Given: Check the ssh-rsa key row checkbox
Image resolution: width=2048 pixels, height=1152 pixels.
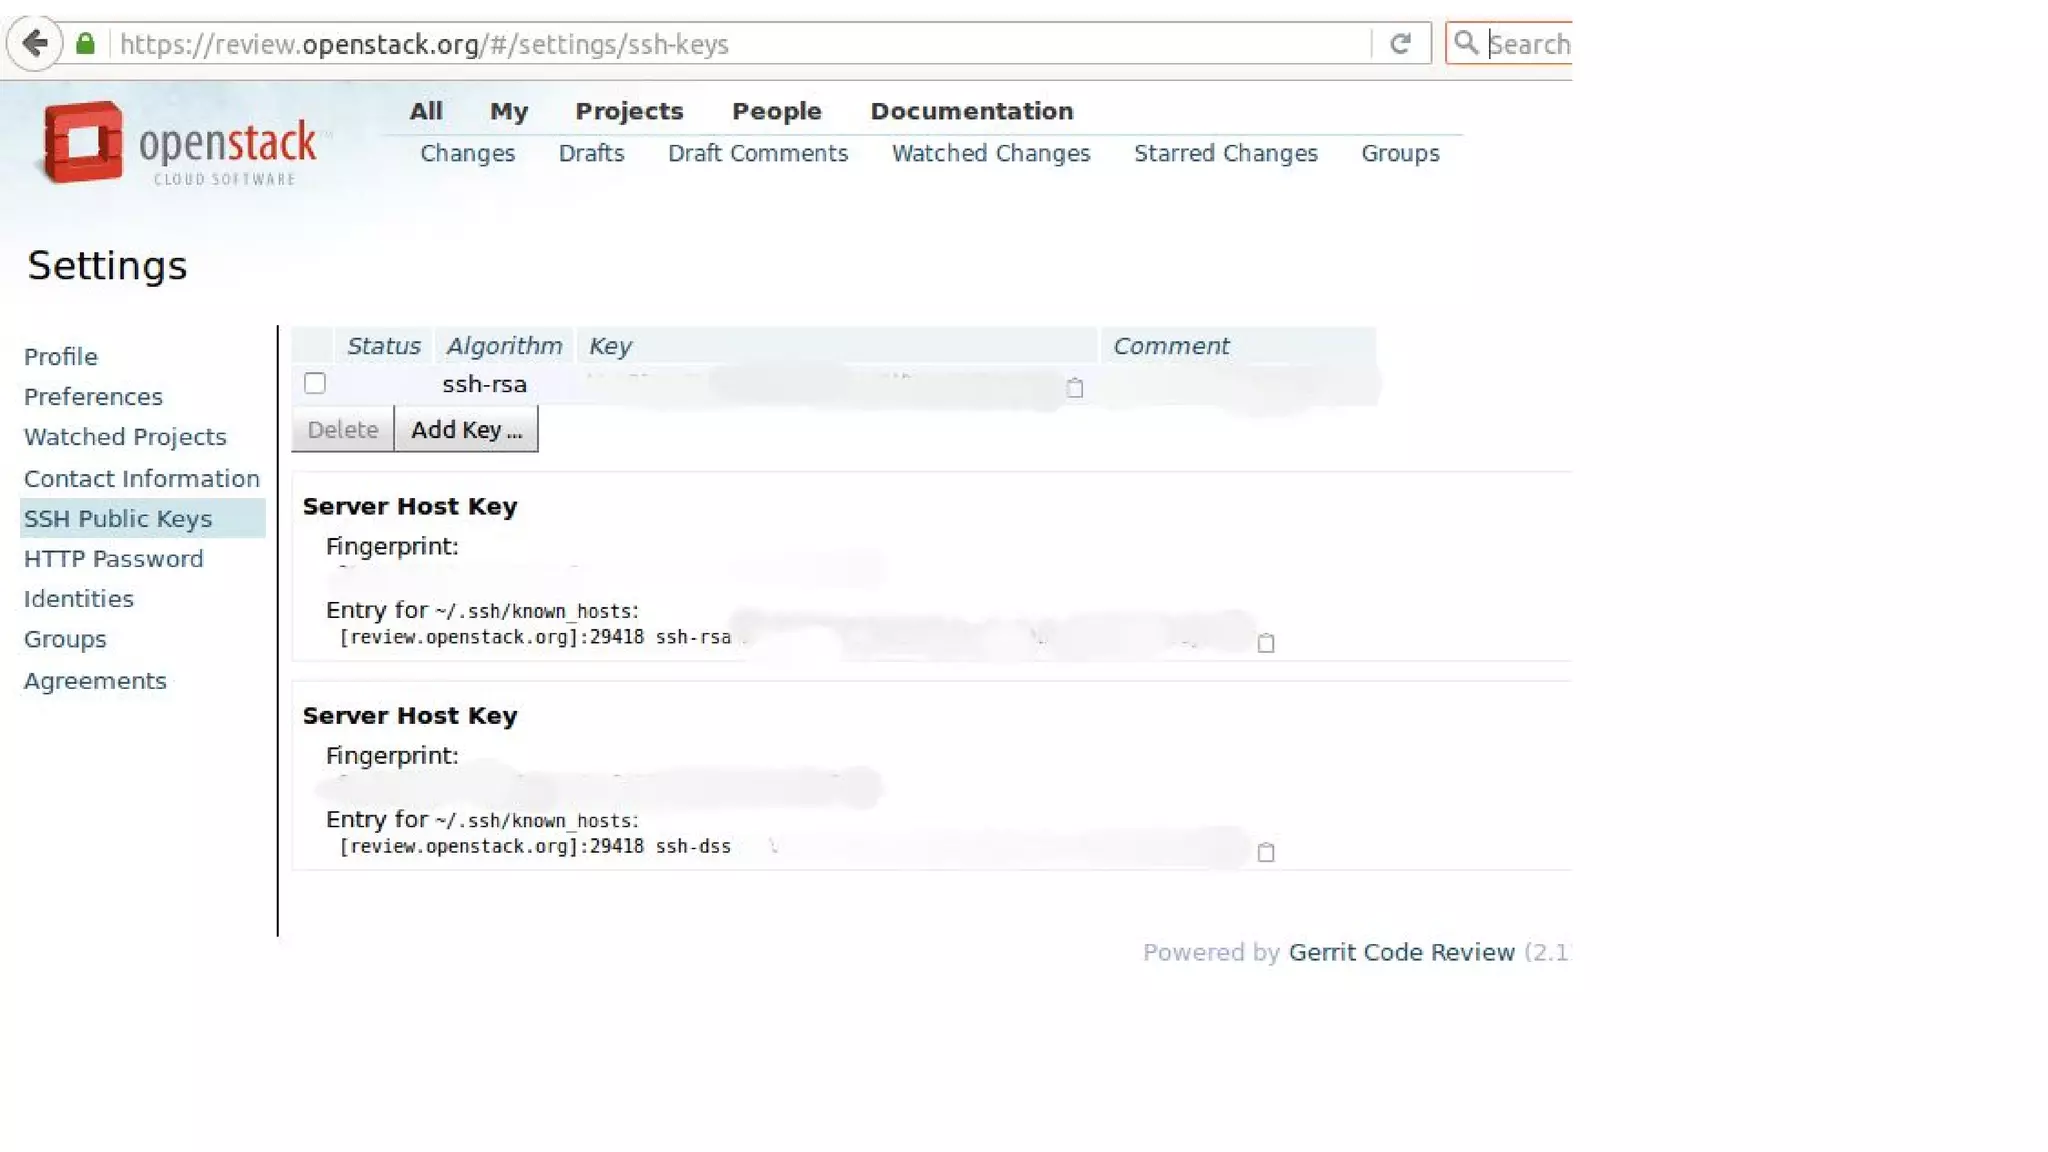Looking at the screenshot, I should (315, 383).
